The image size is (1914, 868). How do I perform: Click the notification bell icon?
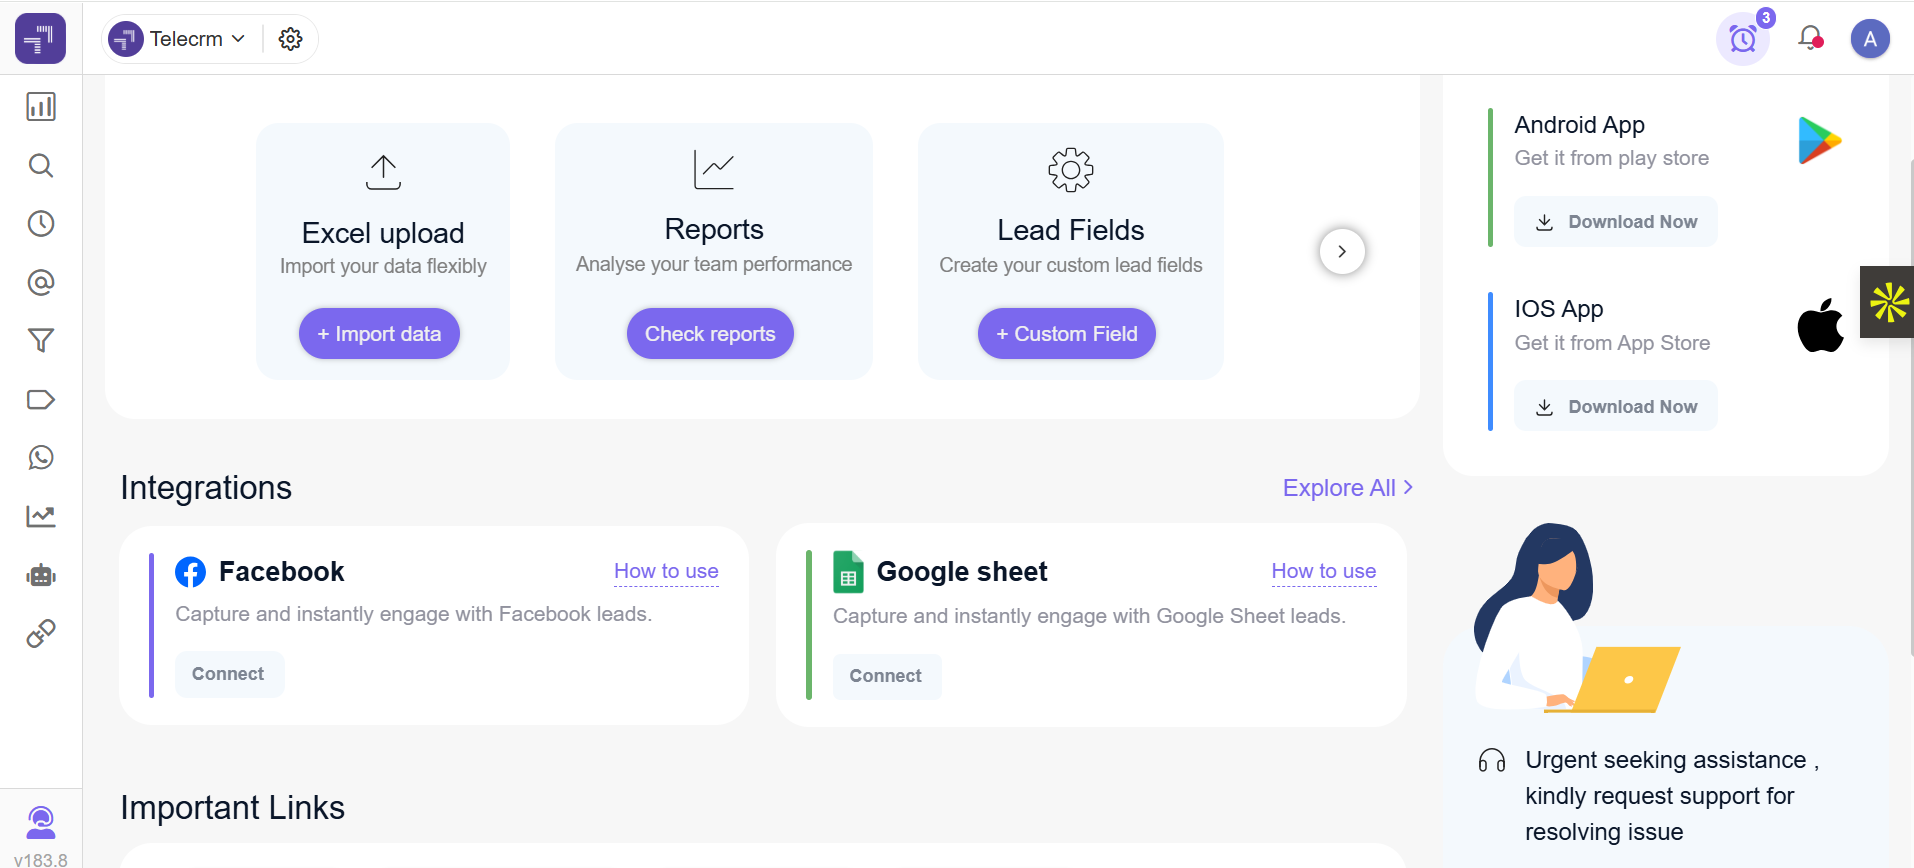(x=1809, y=38)
